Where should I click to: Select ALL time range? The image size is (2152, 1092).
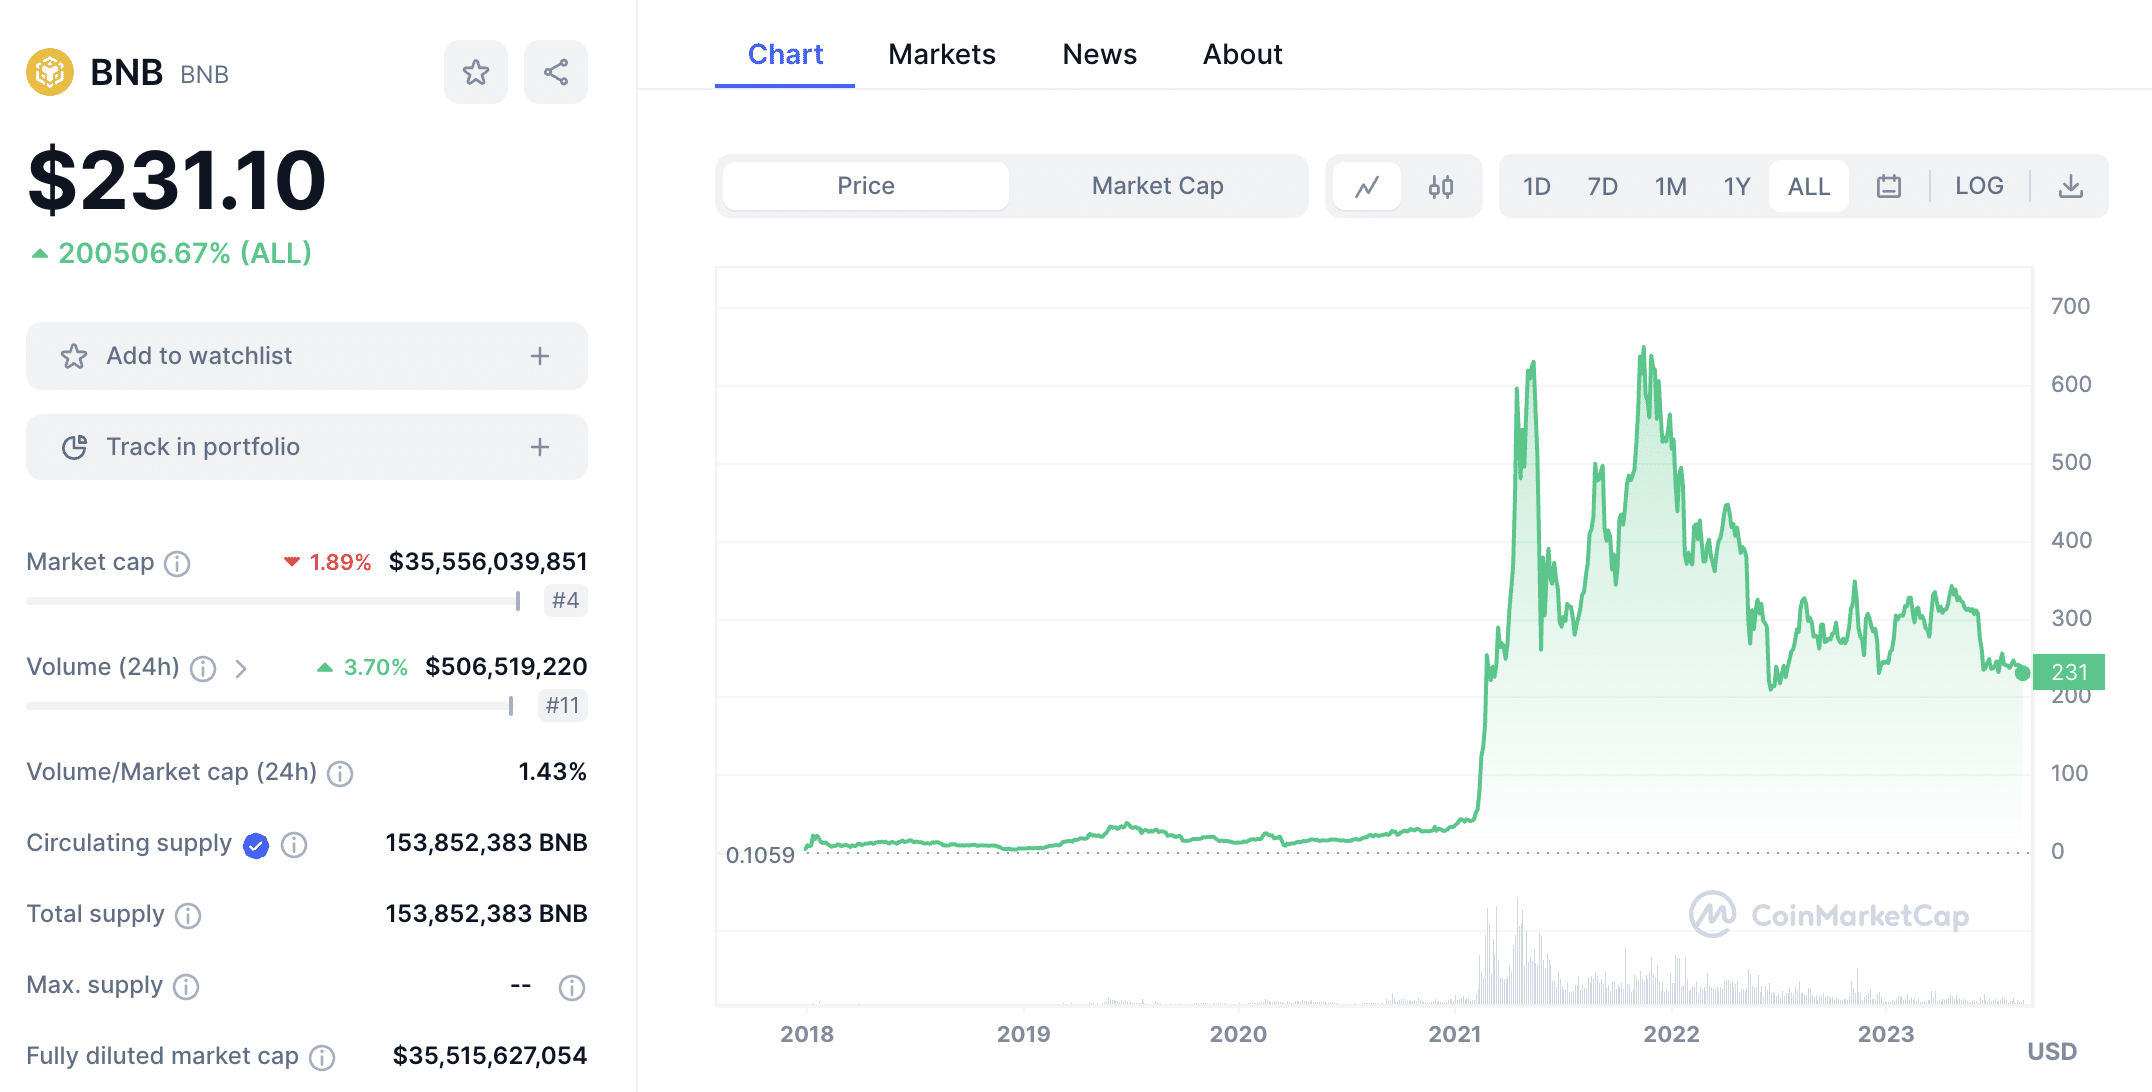(x=1809, y=186)
